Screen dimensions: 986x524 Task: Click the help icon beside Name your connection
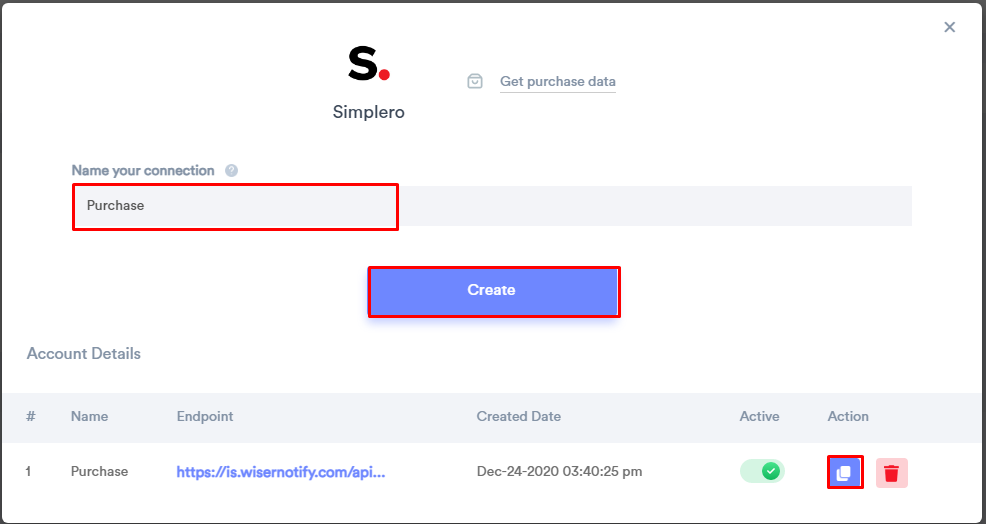(231, 170)
